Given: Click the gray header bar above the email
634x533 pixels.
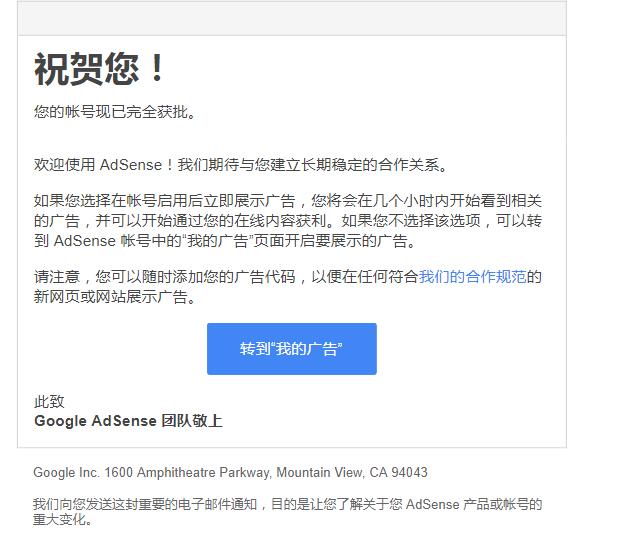Looking at the screenshot, I should tap(292, 18).
